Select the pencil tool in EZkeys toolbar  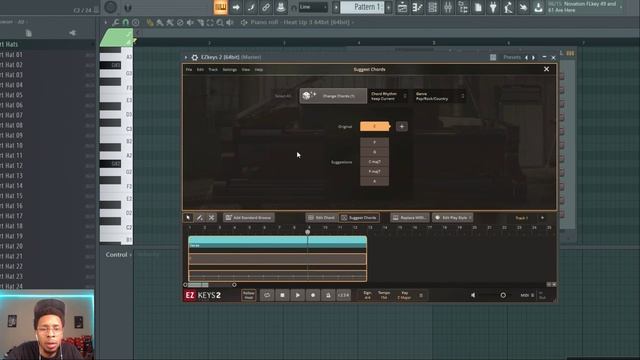[200, 218]
